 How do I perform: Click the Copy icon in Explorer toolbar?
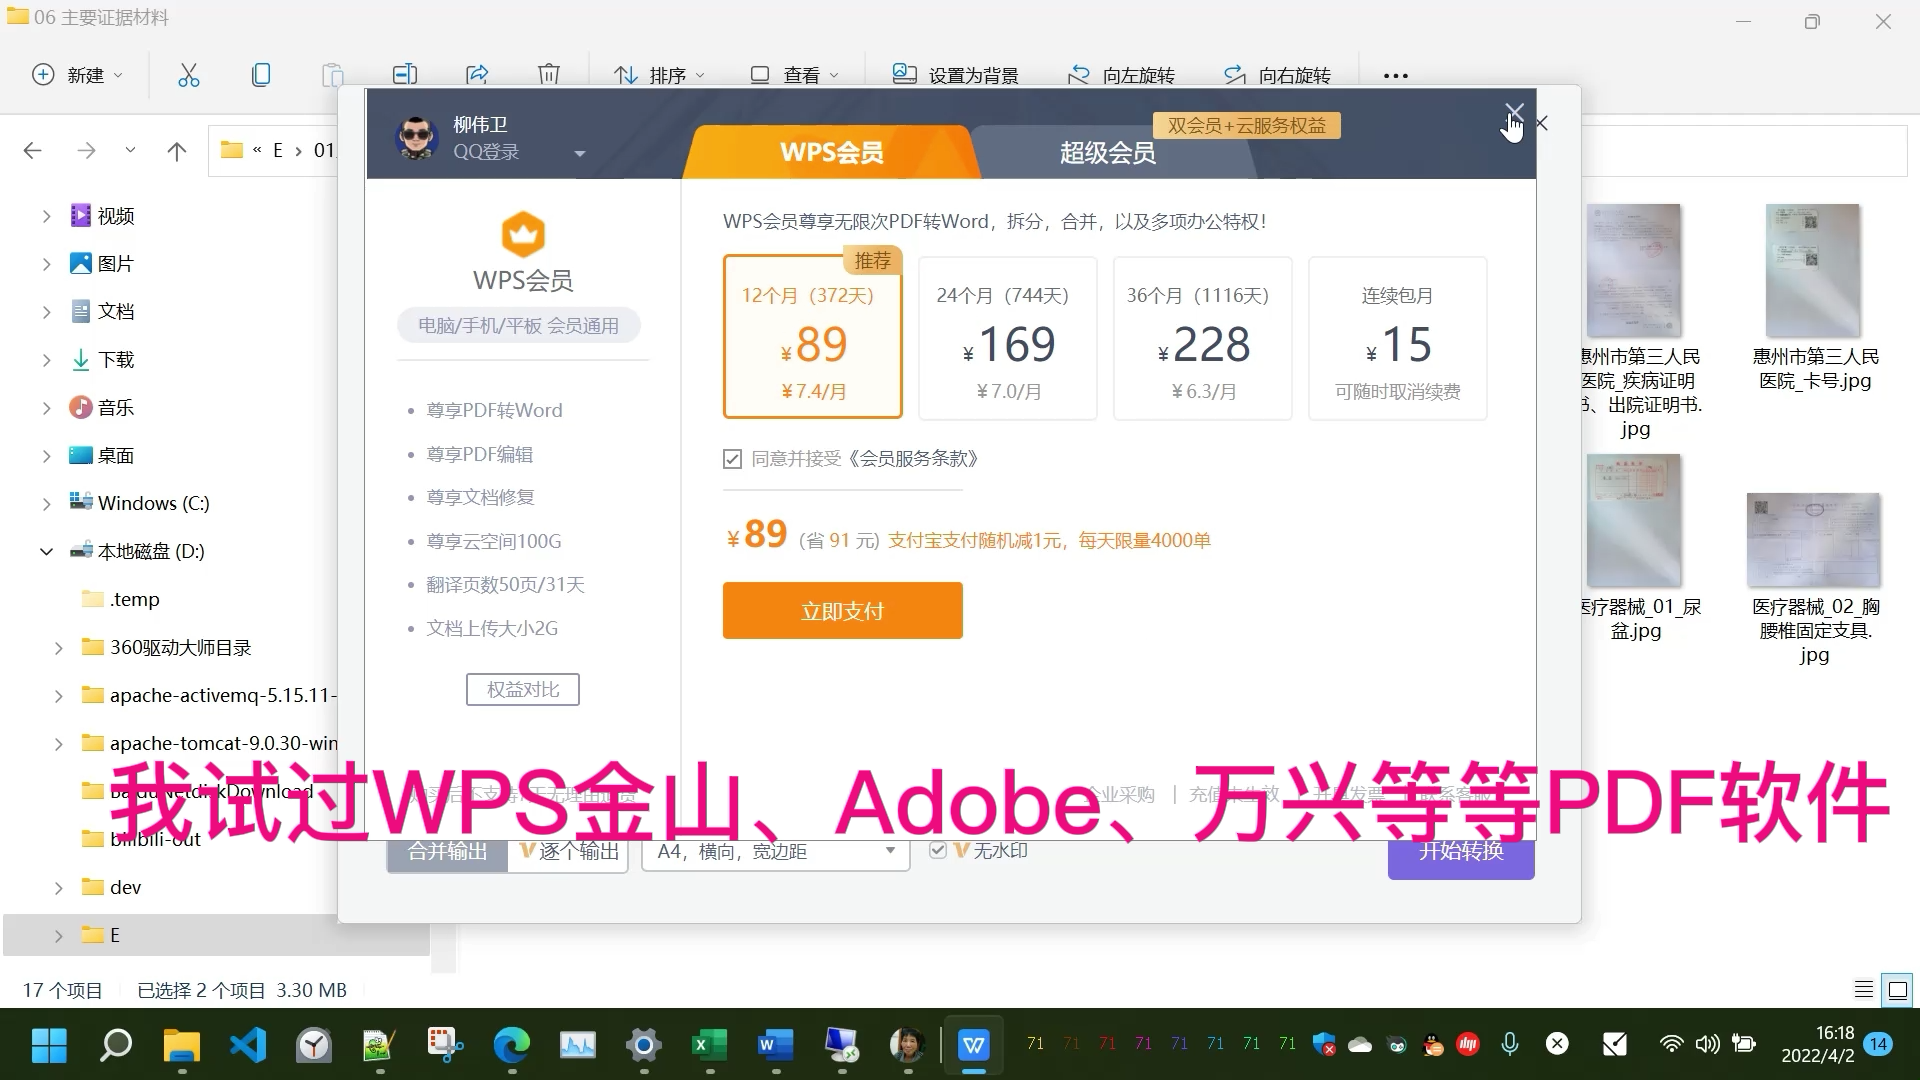point(261,75)
